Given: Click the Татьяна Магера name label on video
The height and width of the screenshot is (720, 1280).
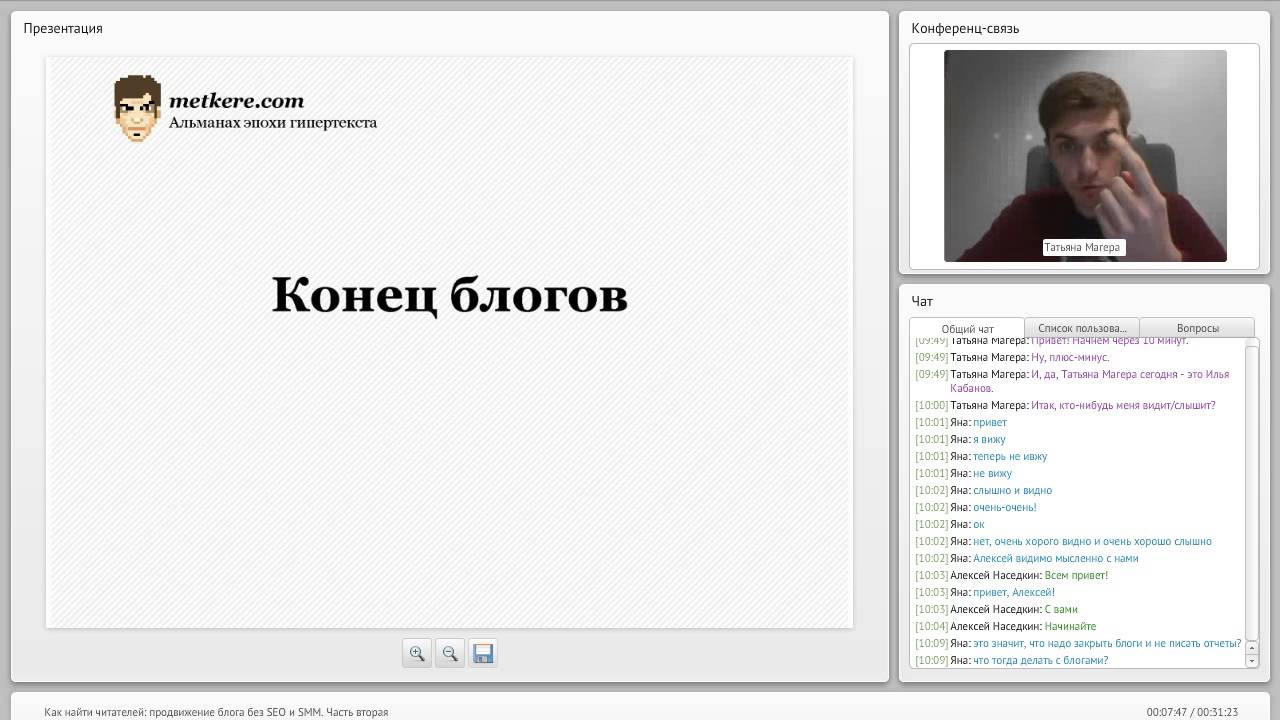Looking at the screenshot, I should coord(1084,247).
